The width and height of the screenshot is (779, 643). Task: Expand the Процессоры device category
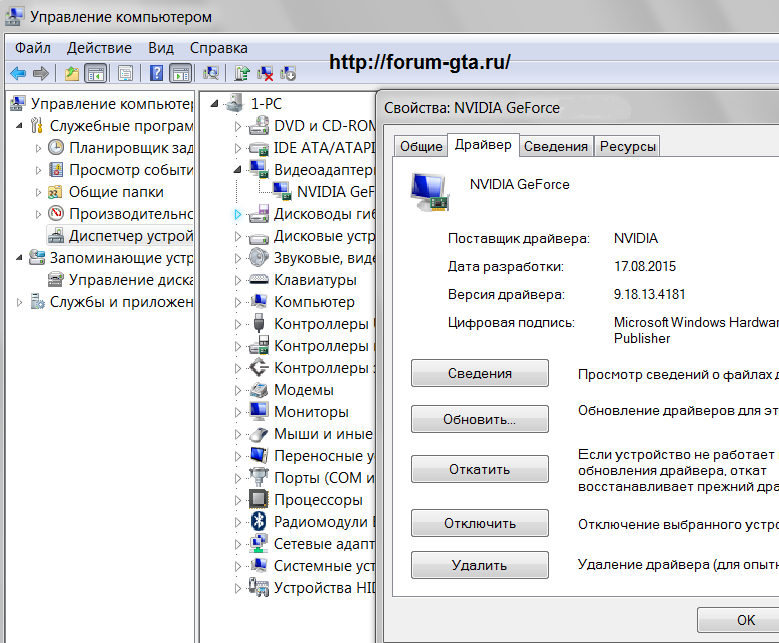(238, 500)
